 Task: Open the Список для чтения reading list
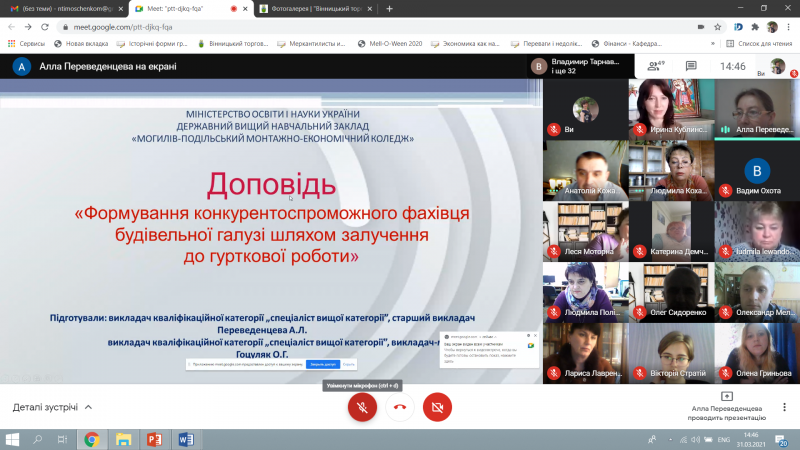tap(759, 44)
